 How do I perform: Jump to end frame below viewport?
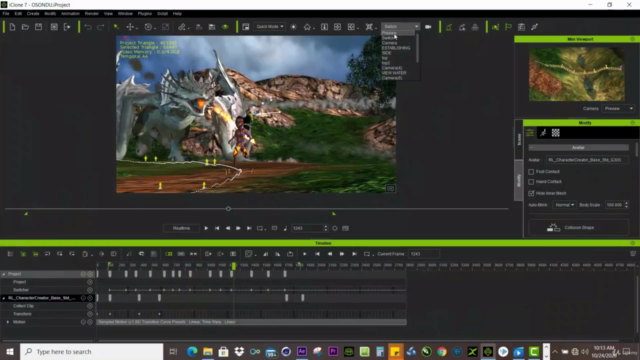pyautogui.click(x=249, y=228)
